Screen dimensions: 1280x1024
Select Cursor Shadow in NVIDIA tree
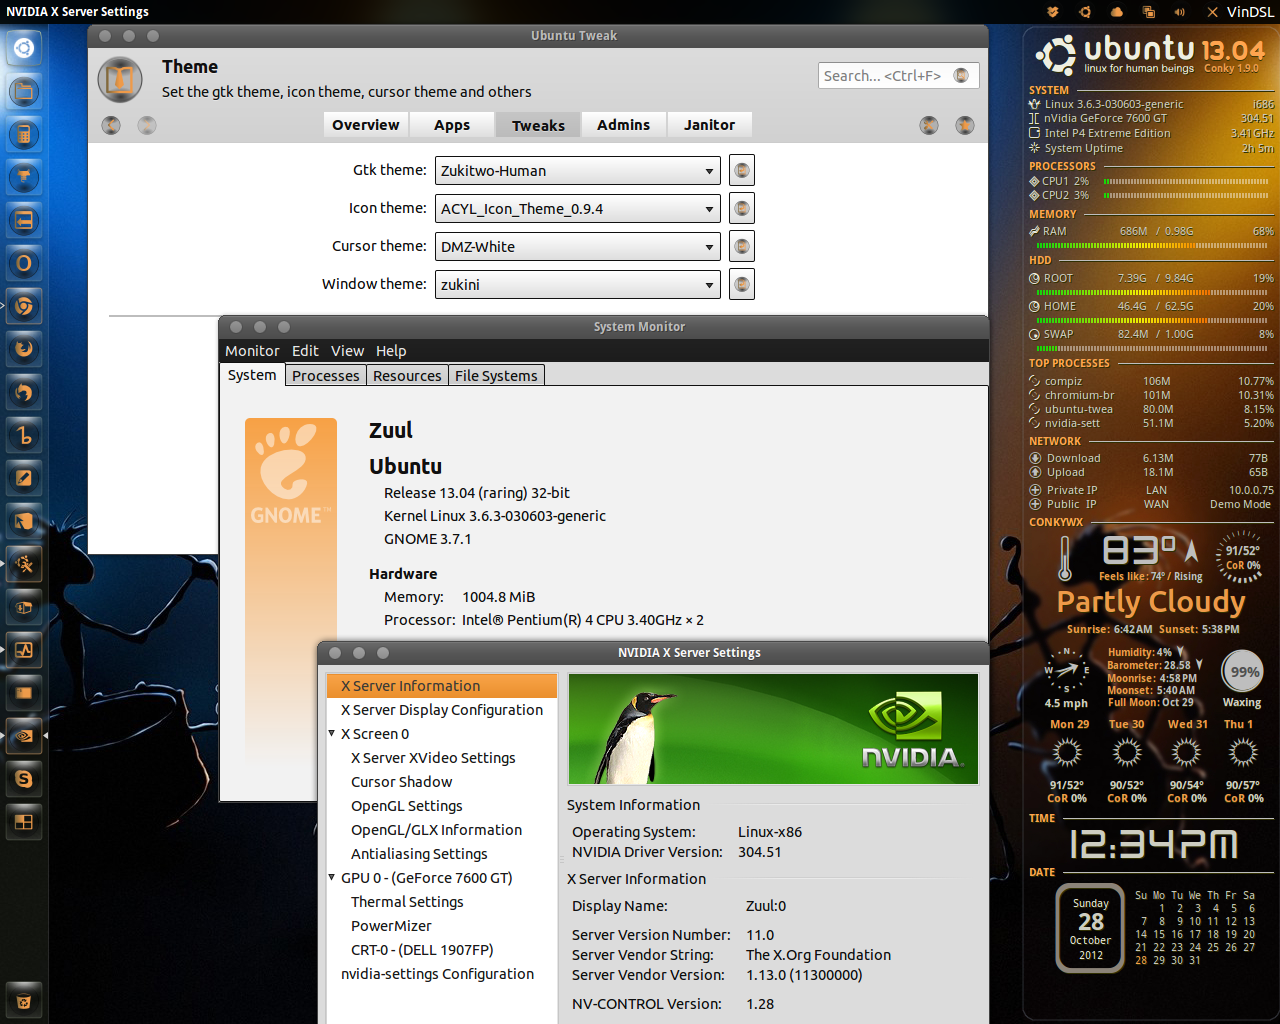401,782
